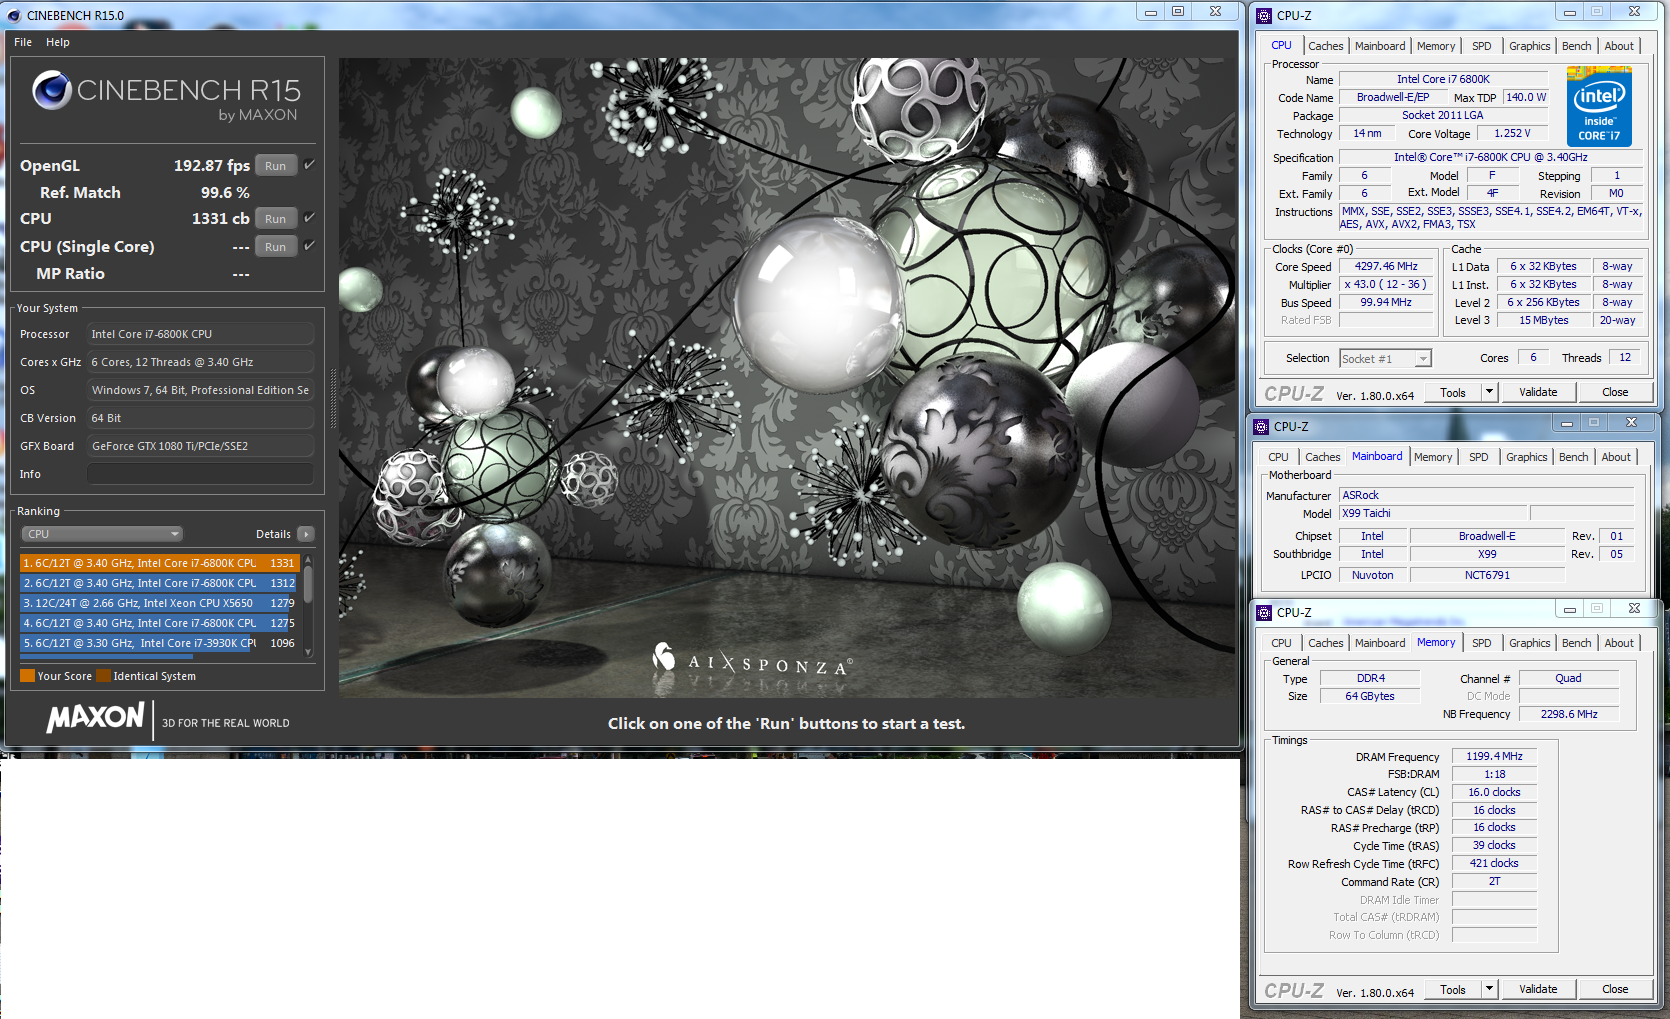Image resolution: width=1670 pixels, height=1019 pixels.
Task: Click Tools button in bottom CPU-Z window
Action: (1453, 989)
